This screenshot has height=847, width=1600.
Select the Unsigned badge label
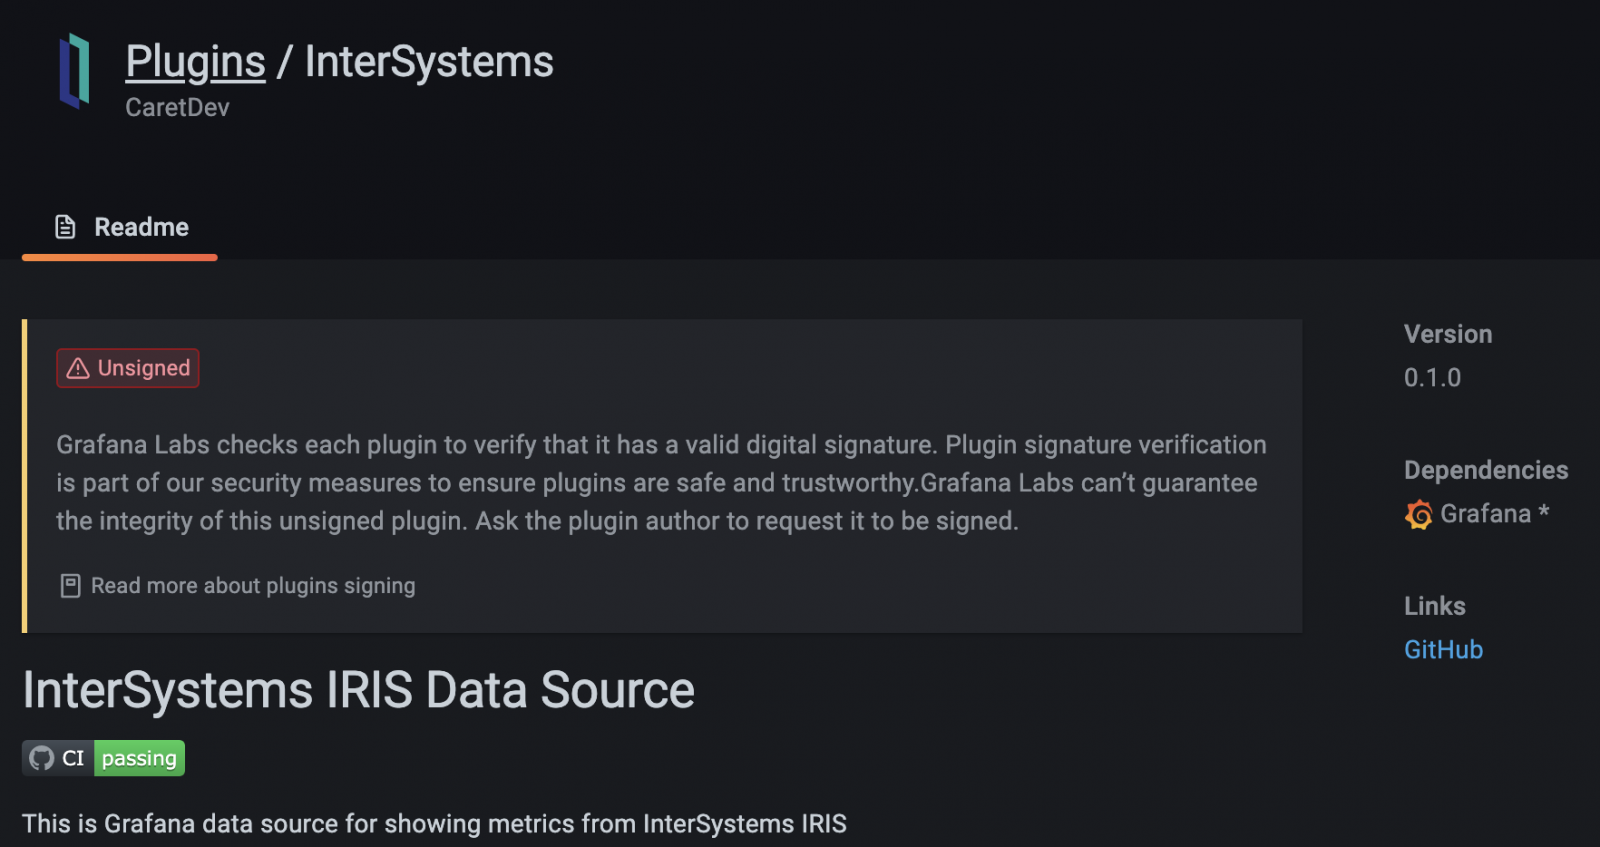(x=143, y=368)
